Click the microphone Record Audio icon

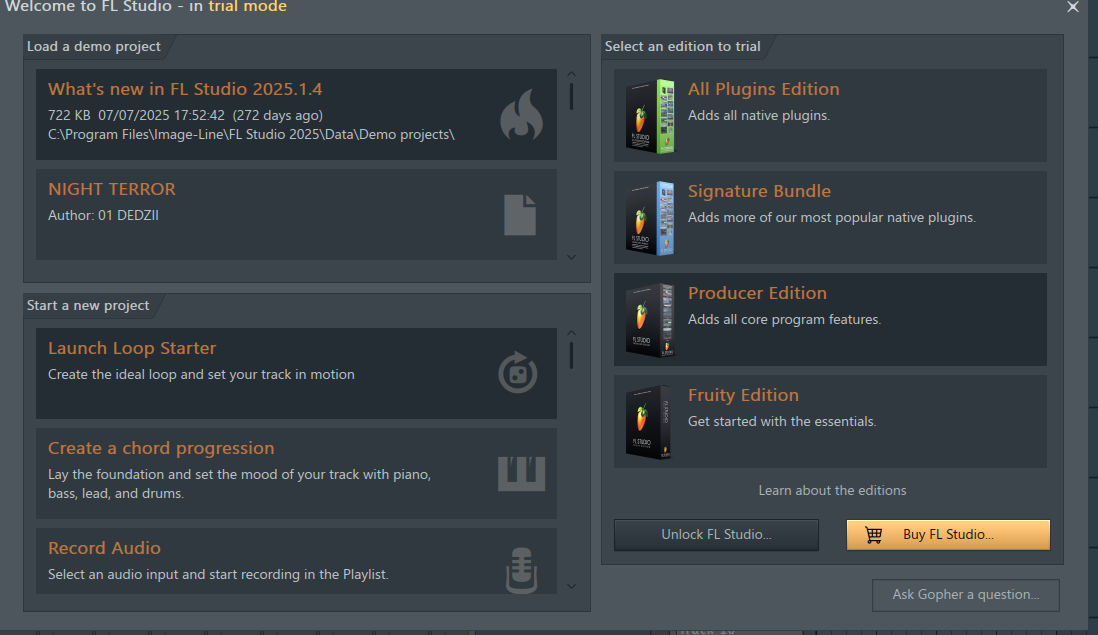click(520, 570)
